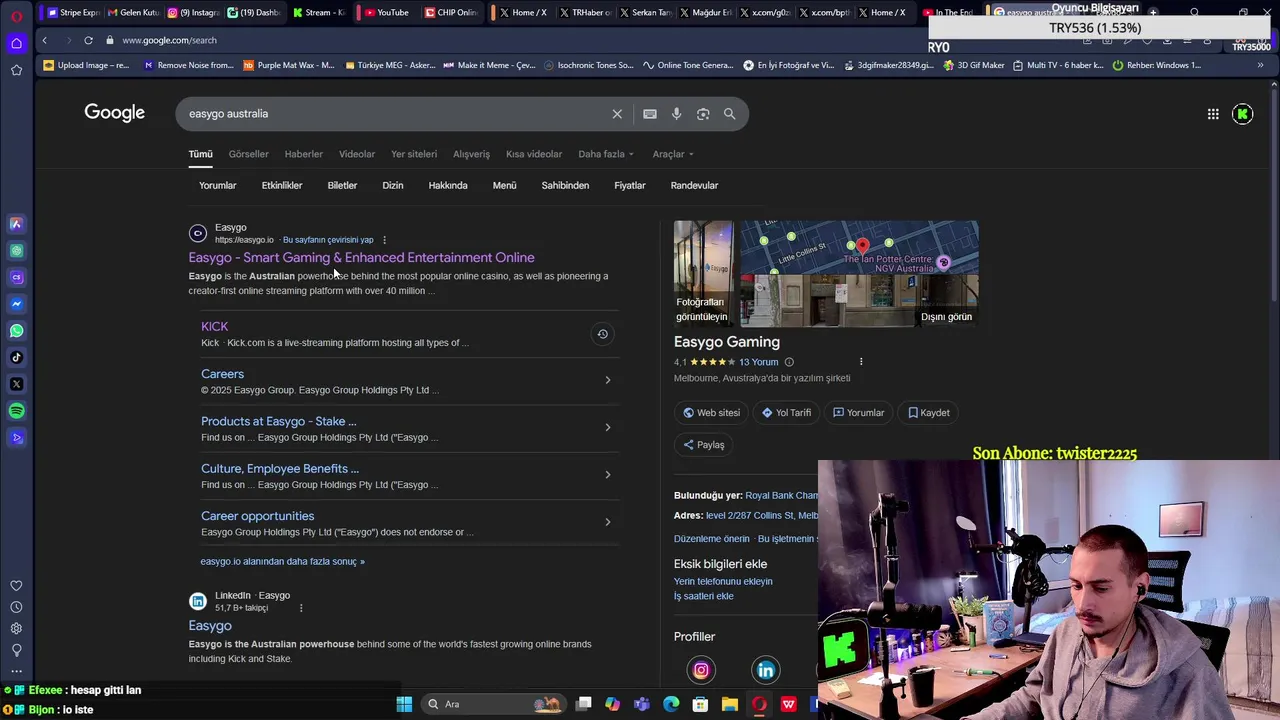This screenshot has width=1280, height=720.
Task: Open LinkedIn result three-dots menu
Action: pyautogui.click(x=301, y=608)
